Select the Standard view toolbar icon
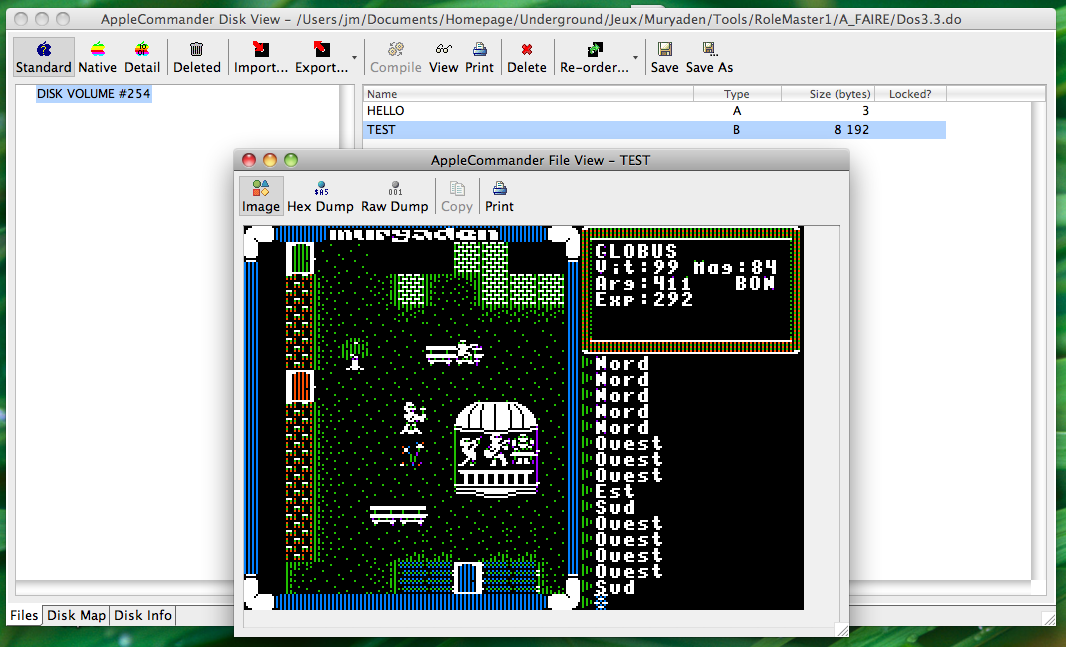Image resolution: width=1066 pixels, height=647 pixels. pos(44,57)
